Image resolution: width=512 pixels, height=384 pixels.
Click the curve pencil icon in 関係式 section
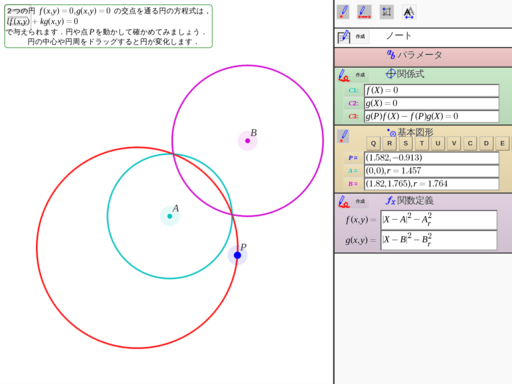click(x=344, y=75)
